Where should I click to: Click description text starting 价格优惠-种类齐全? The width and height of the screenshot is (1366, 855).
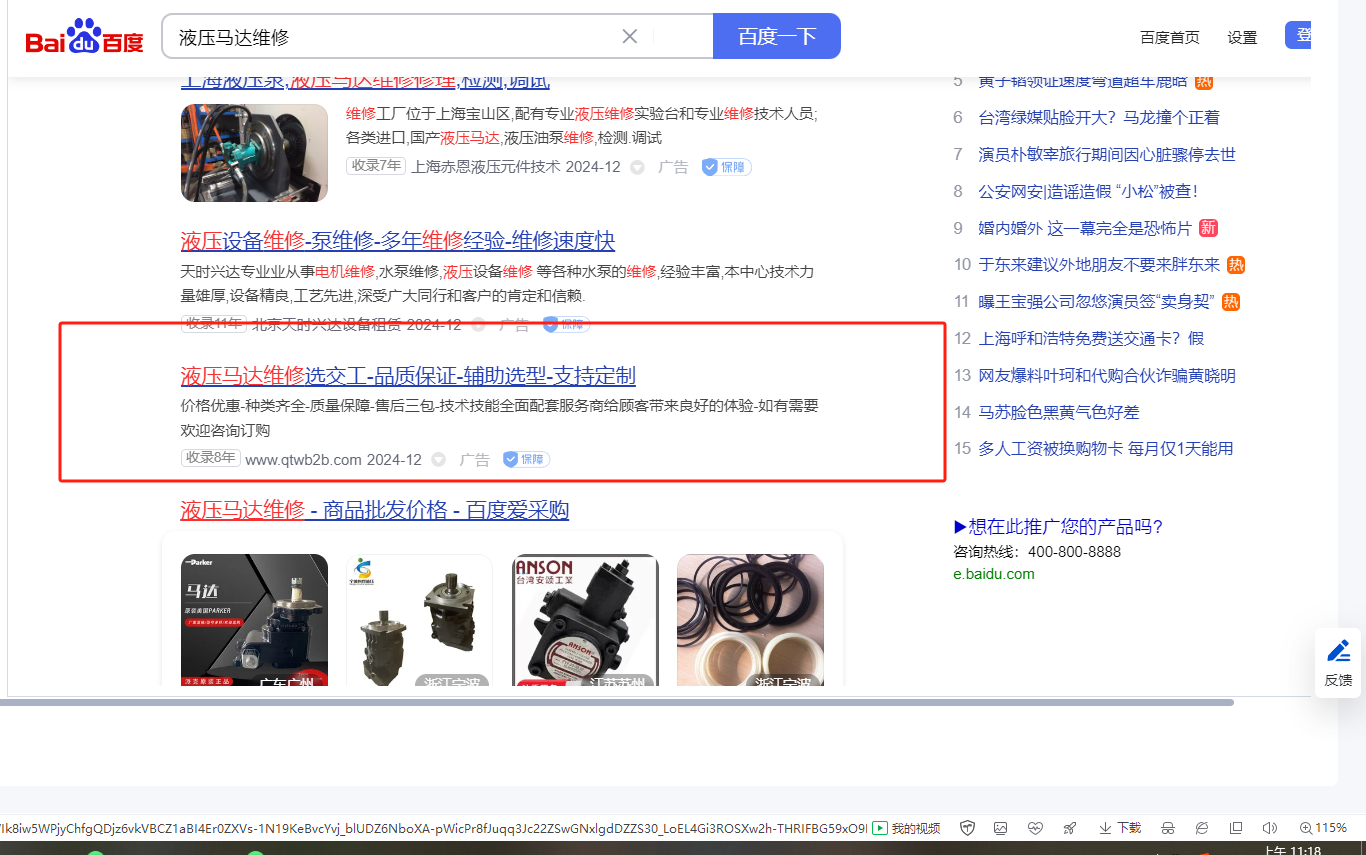pyautogui.click(x=500, y=418)
